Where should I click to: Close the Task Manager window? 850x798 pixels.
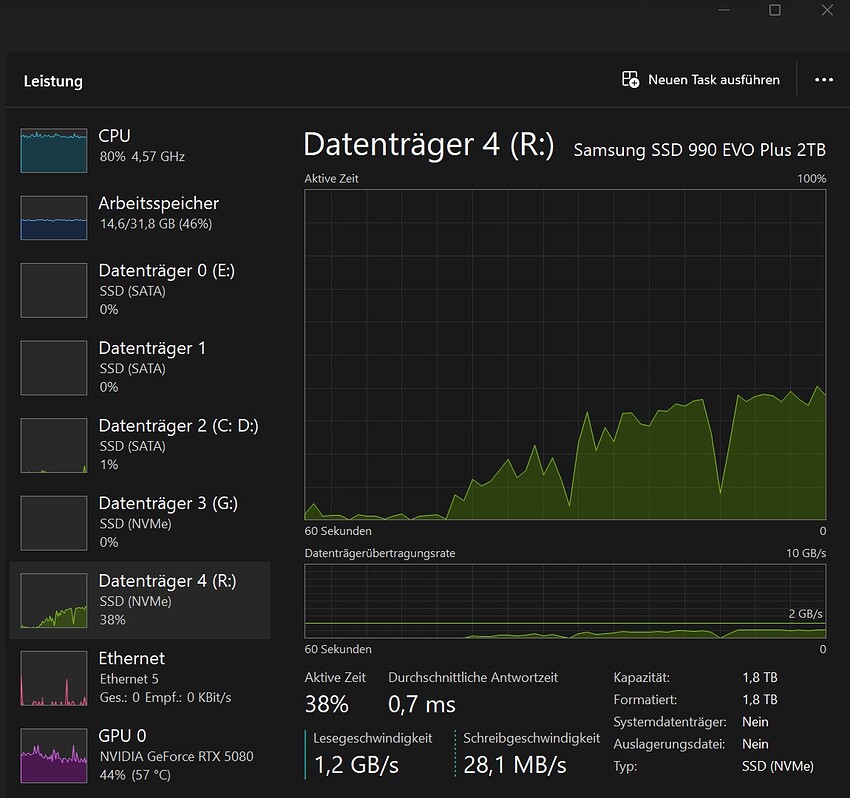tap(826, 10)
